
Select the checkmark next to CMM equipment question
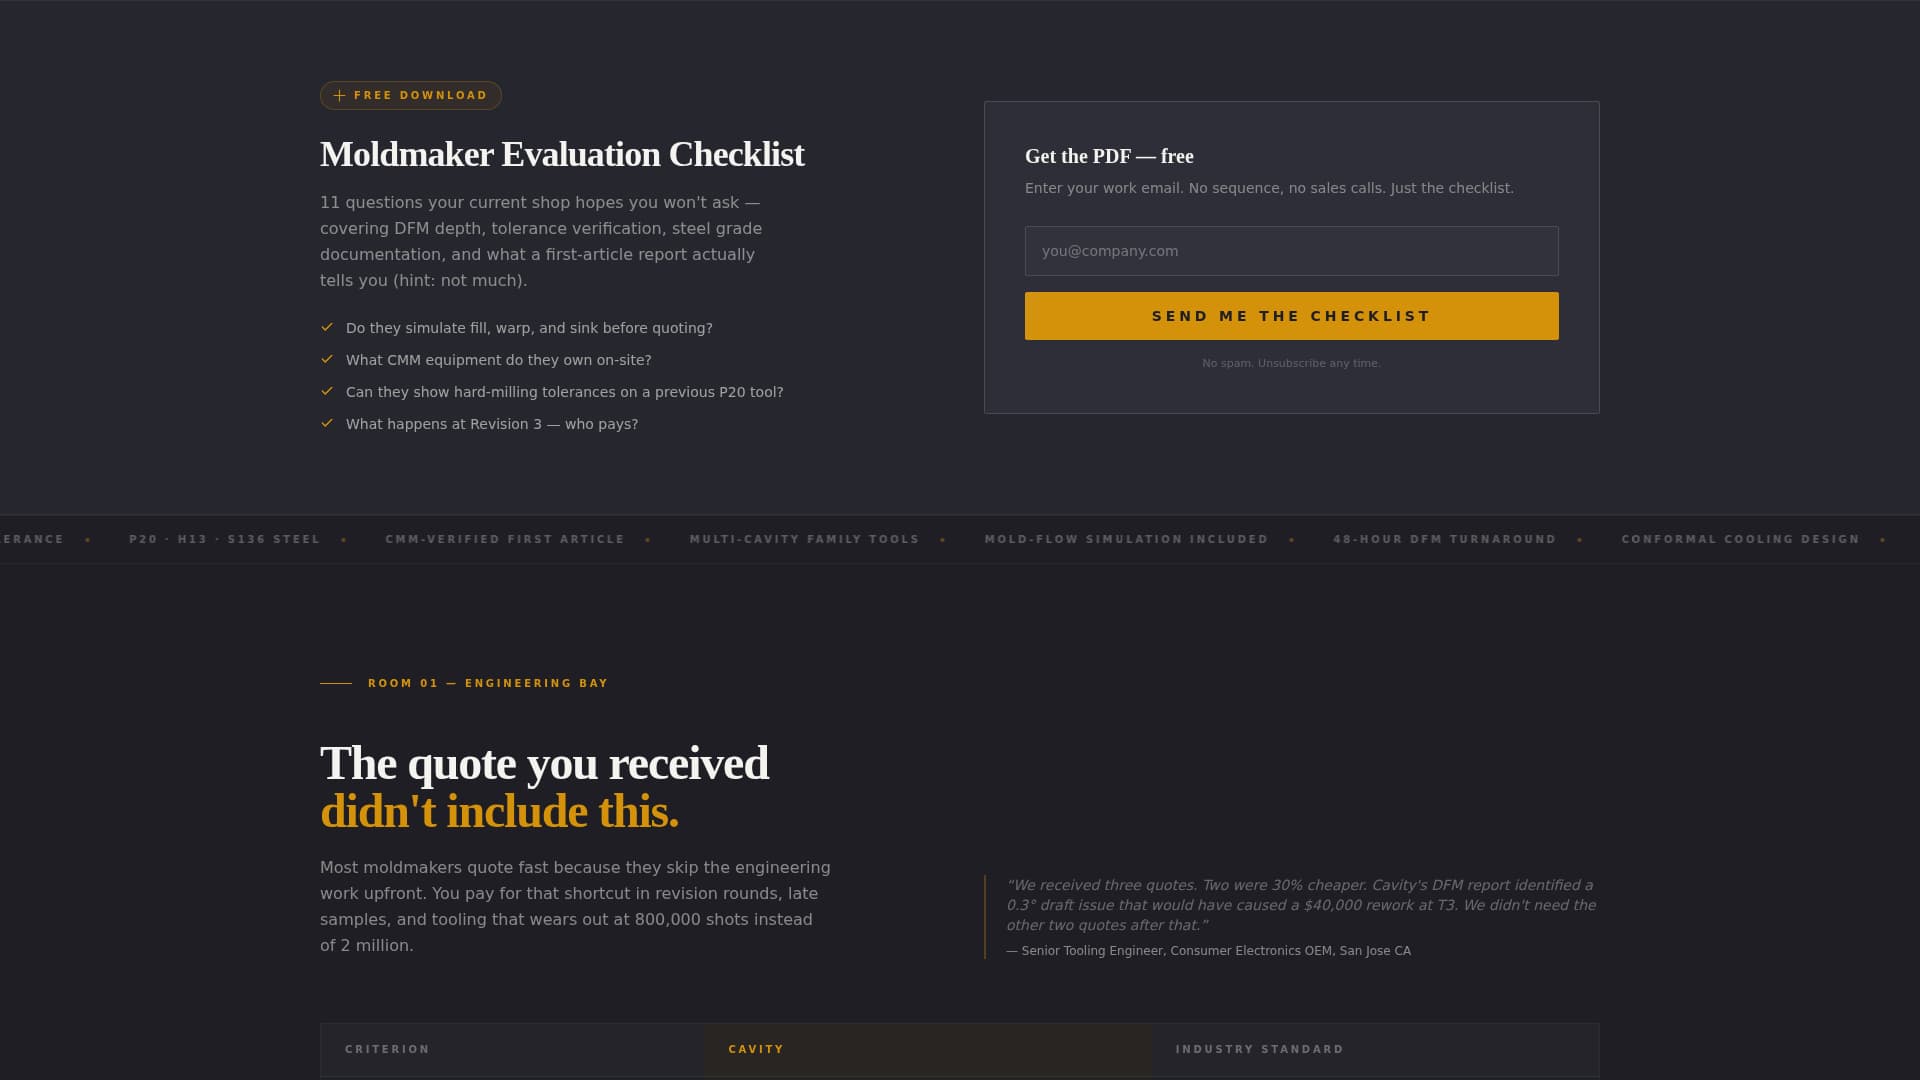tap(328, 359)
